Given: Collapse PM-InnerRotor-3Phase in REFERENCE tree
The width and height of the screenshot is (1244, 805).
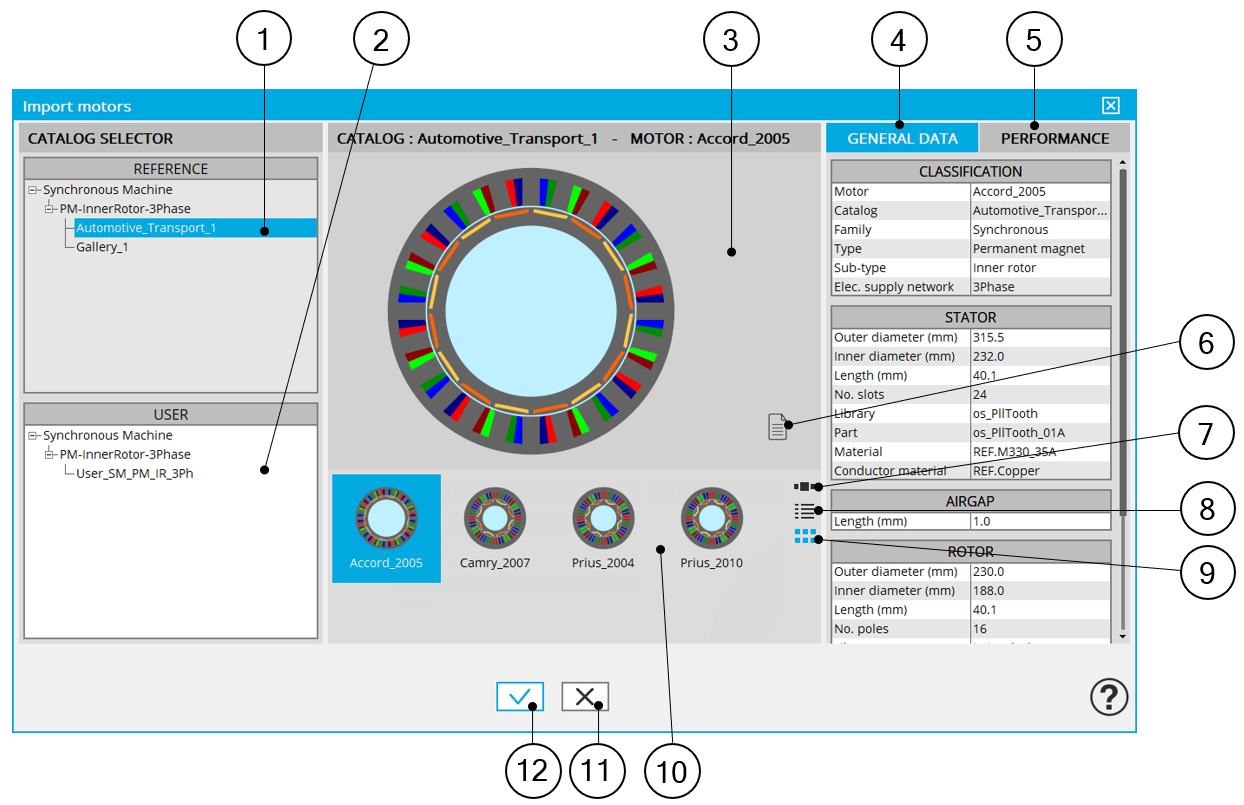Looking at the screenshot, I should pyautogui.click(x=50, y=209).
